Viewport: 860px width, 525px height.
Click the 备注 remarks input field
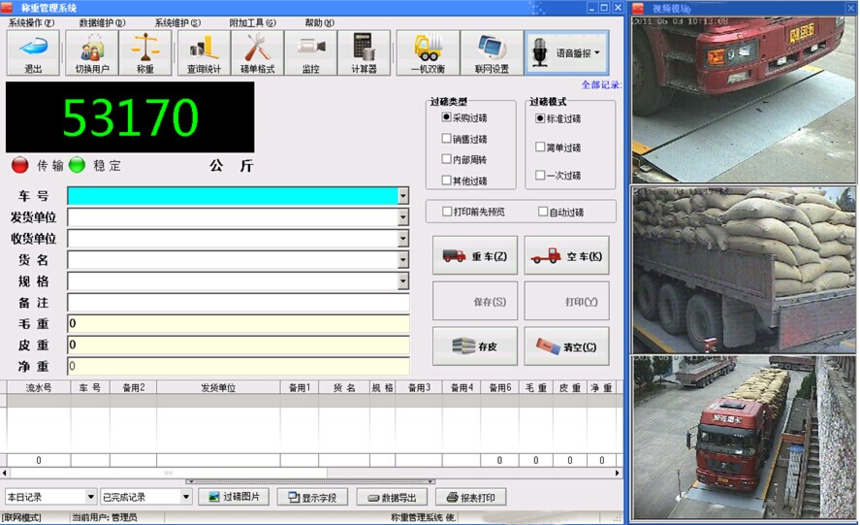coord(238,302)
